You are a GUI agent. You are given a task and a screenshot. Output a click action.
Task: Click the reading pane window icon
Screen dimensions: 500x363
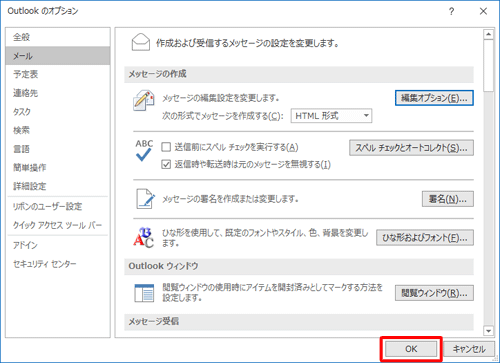click(144, 293)
